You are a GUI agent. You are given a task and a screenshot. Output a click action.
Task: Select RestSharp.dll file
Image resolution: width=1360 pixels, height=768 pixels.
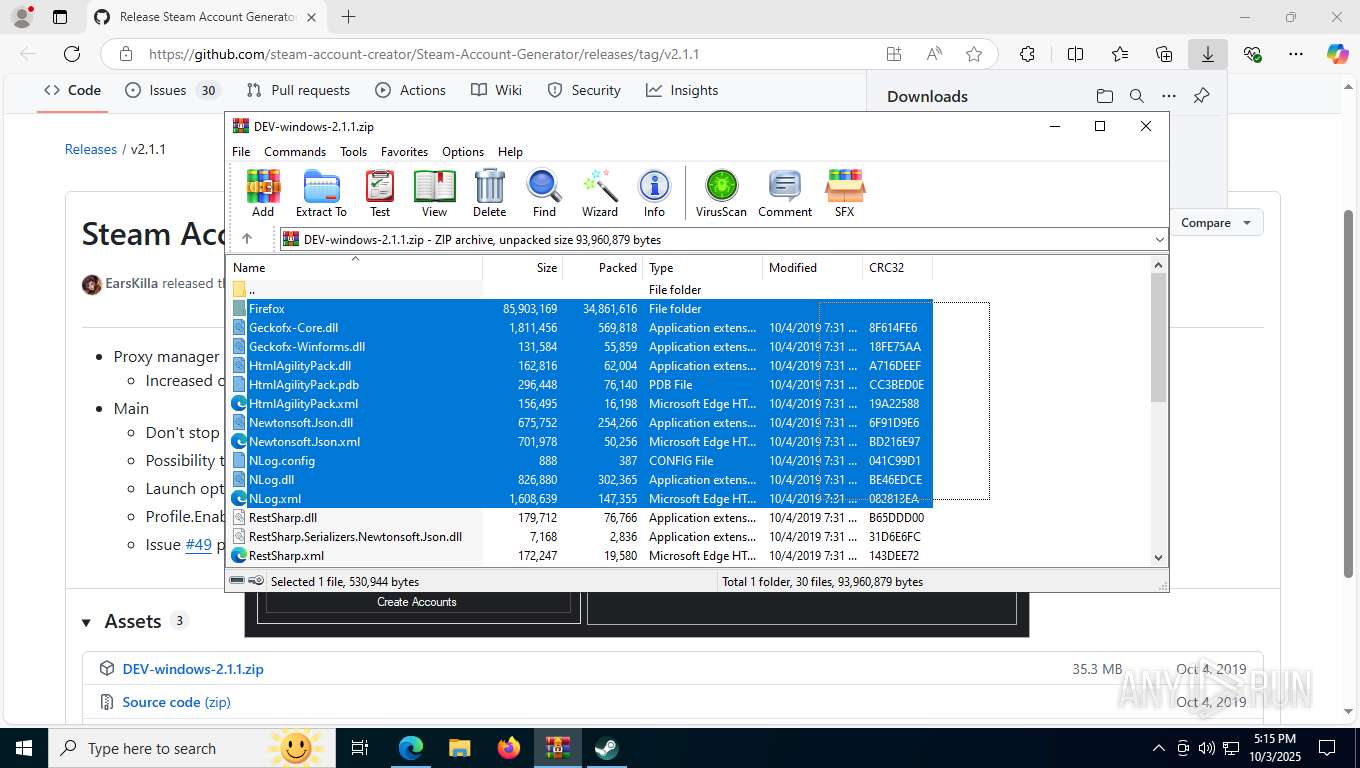(x=581, y=518)
